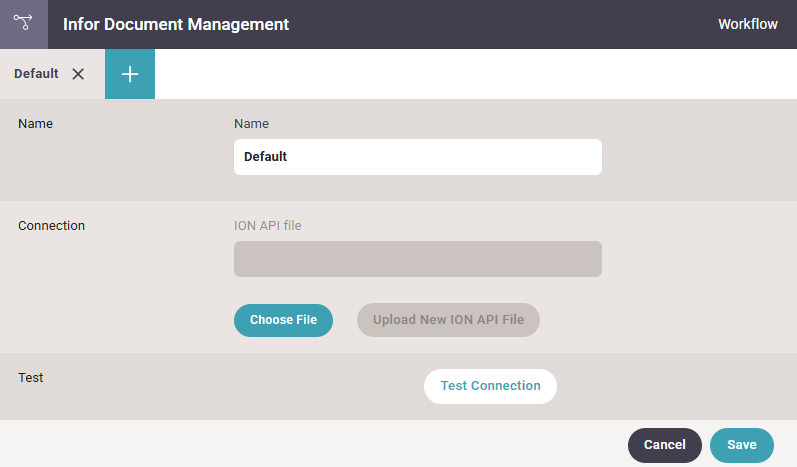797x467 pixels.
Task: Click the workflow icon in the header corner
Action: (x=23, y=23)
